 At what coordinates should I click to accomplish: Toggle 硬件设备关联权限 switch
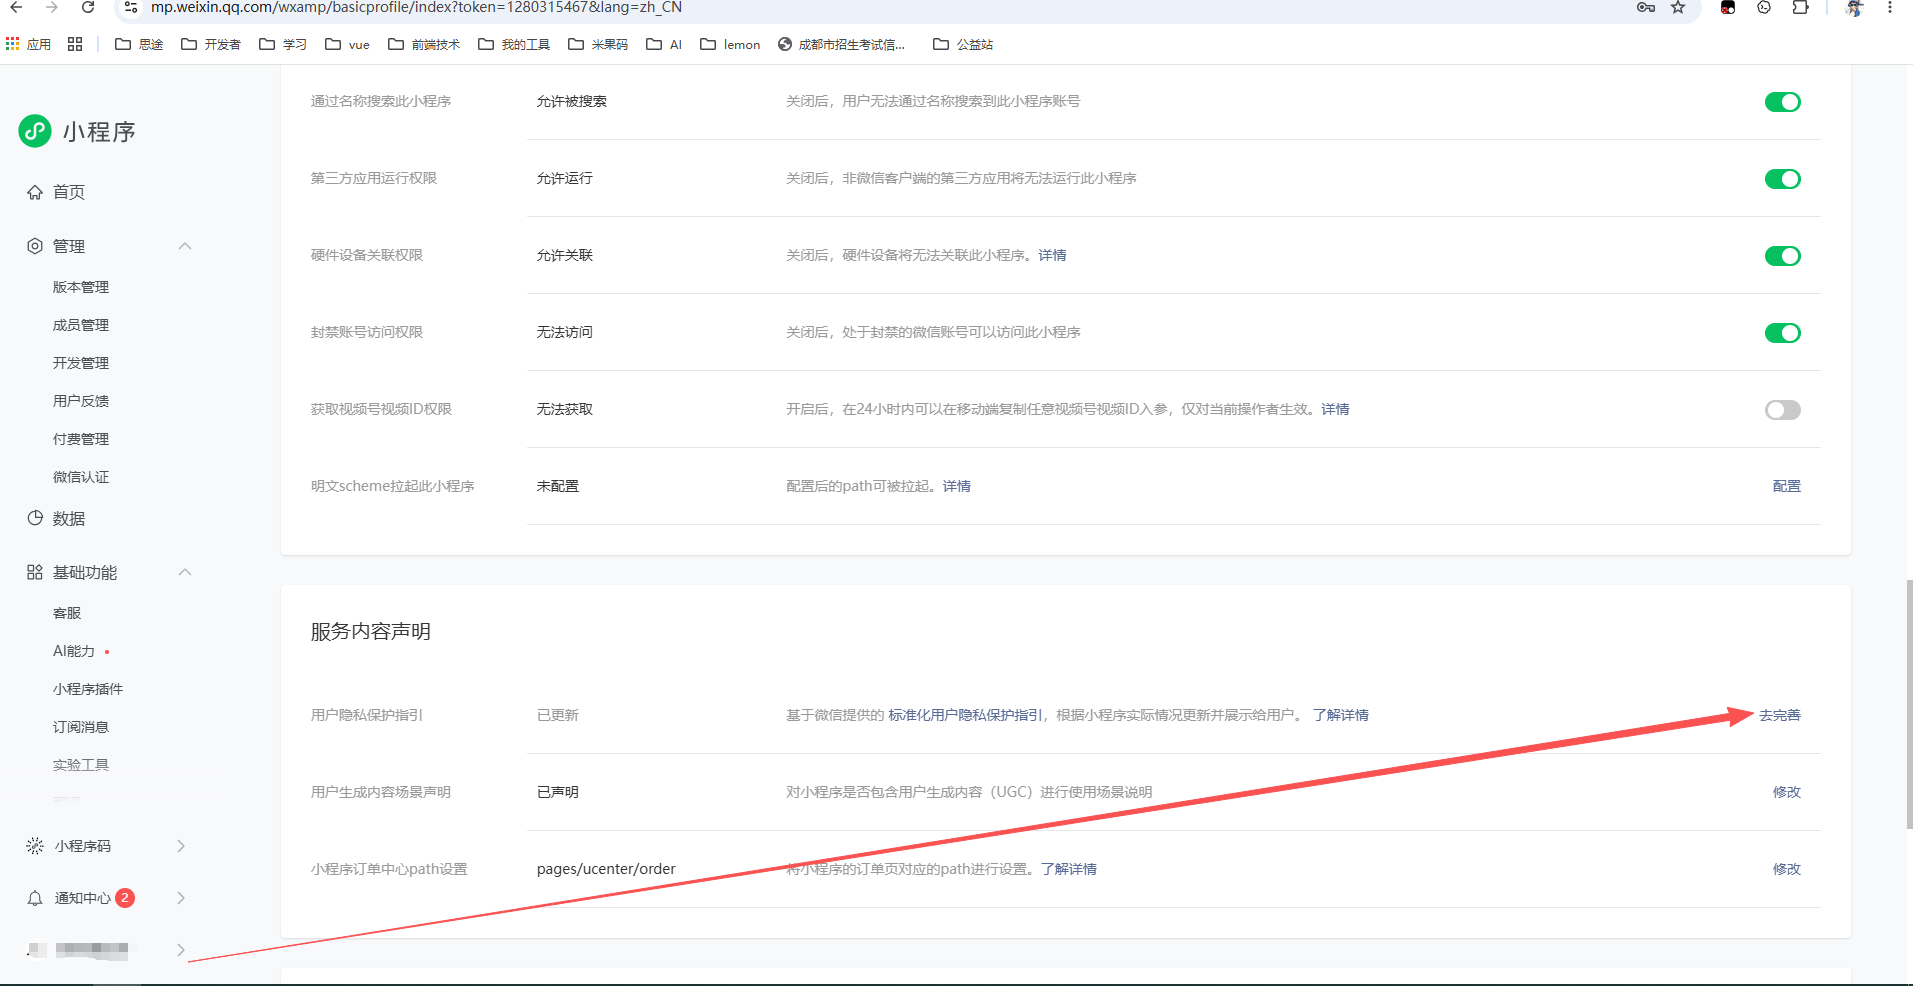click(1782, 256)
